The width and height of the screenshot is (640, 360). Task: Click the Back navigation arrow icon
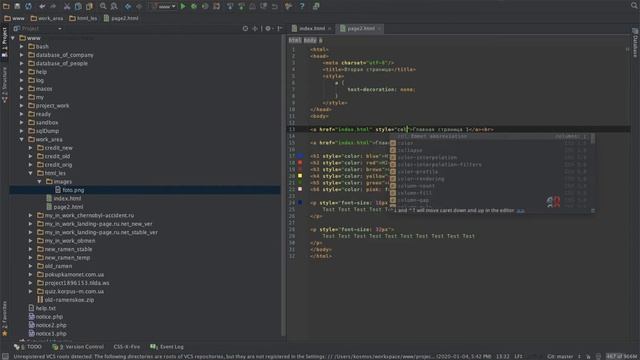[128, 6]
